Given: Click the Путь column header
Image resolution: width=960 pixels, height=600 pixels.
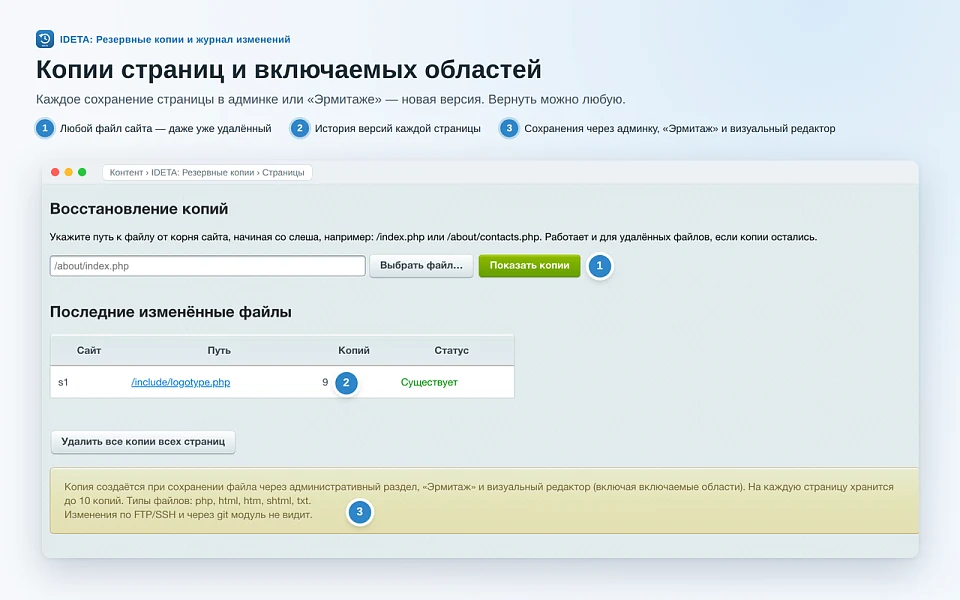Looking at the screenshot, I should click(x=219, y=350).
